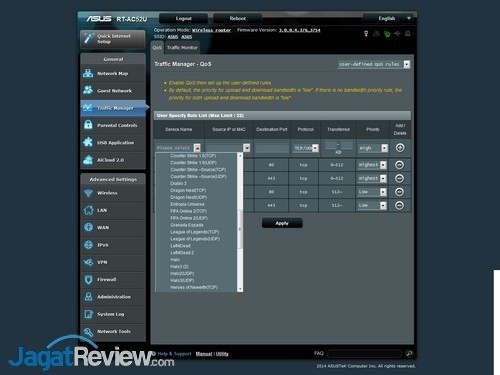Open the firmware version link
Image resolution: width=500 pixels, height=375 pixels.
(x=299, y=30)
